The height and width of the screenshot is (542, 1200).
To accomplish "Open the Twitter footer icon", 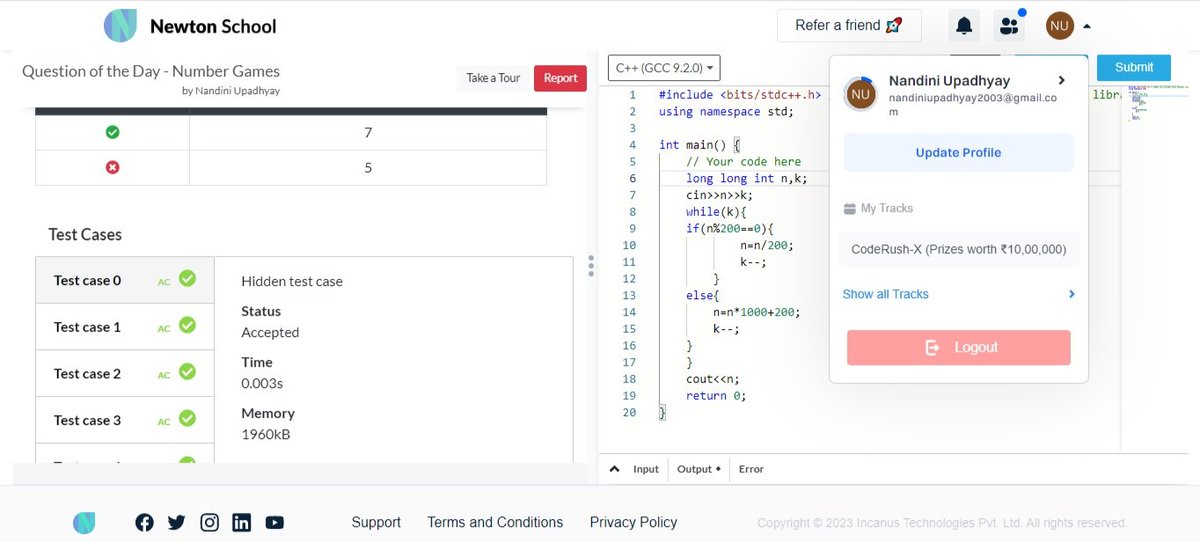I will tap(177, 522).
